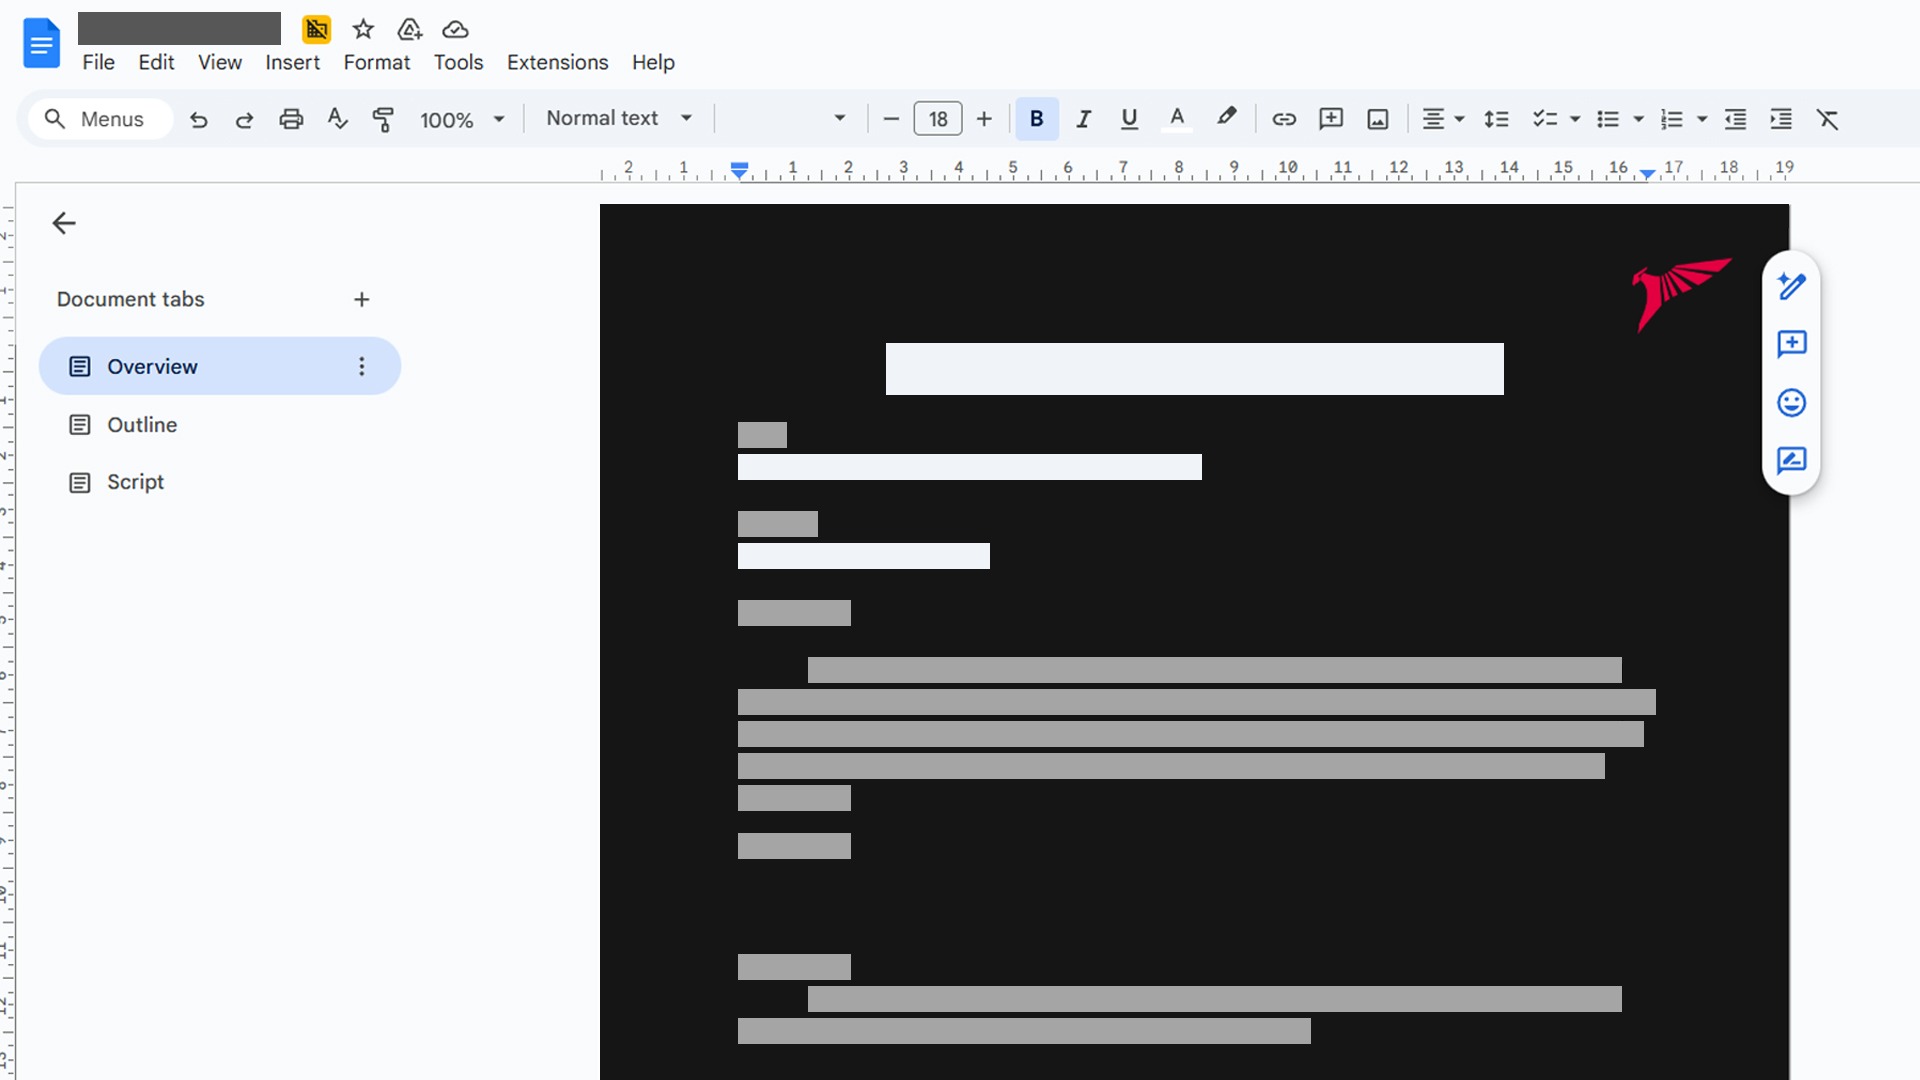Insert a link
Screen dimensions: 1920x1080
(x=1284, y=119)
